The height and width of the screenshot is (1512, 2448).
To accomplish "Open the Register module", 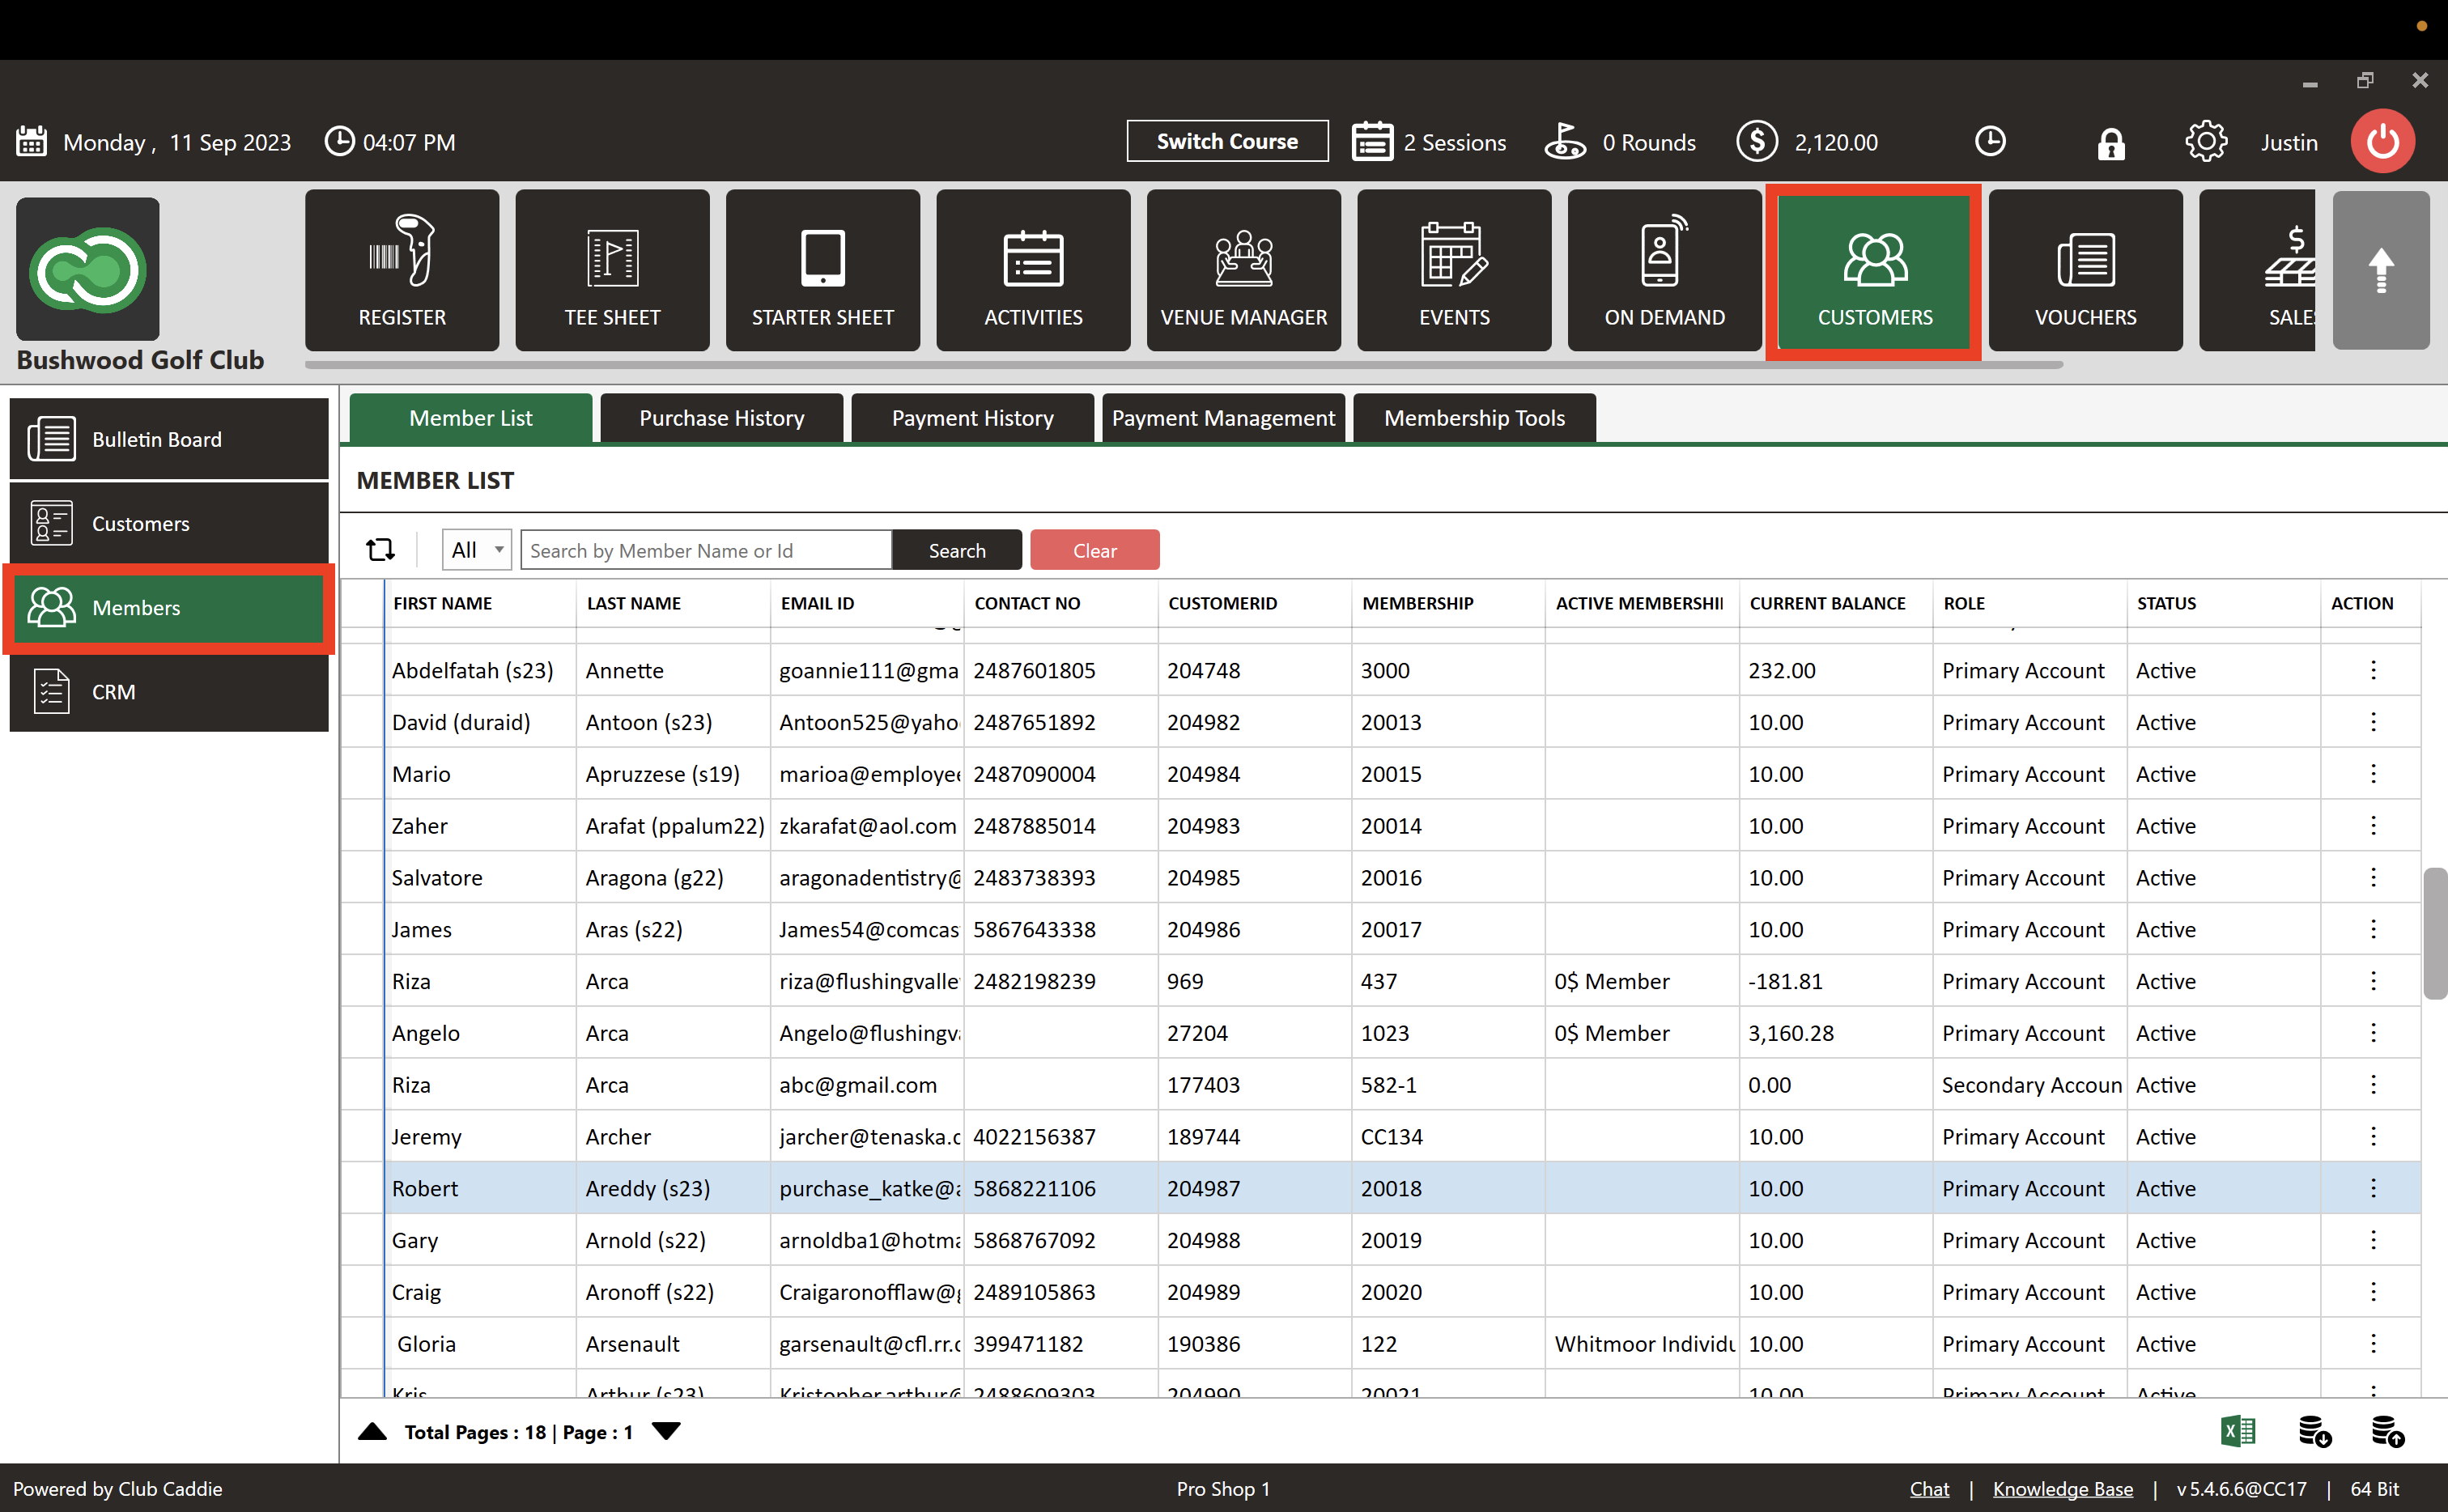I will coord(401,270).
